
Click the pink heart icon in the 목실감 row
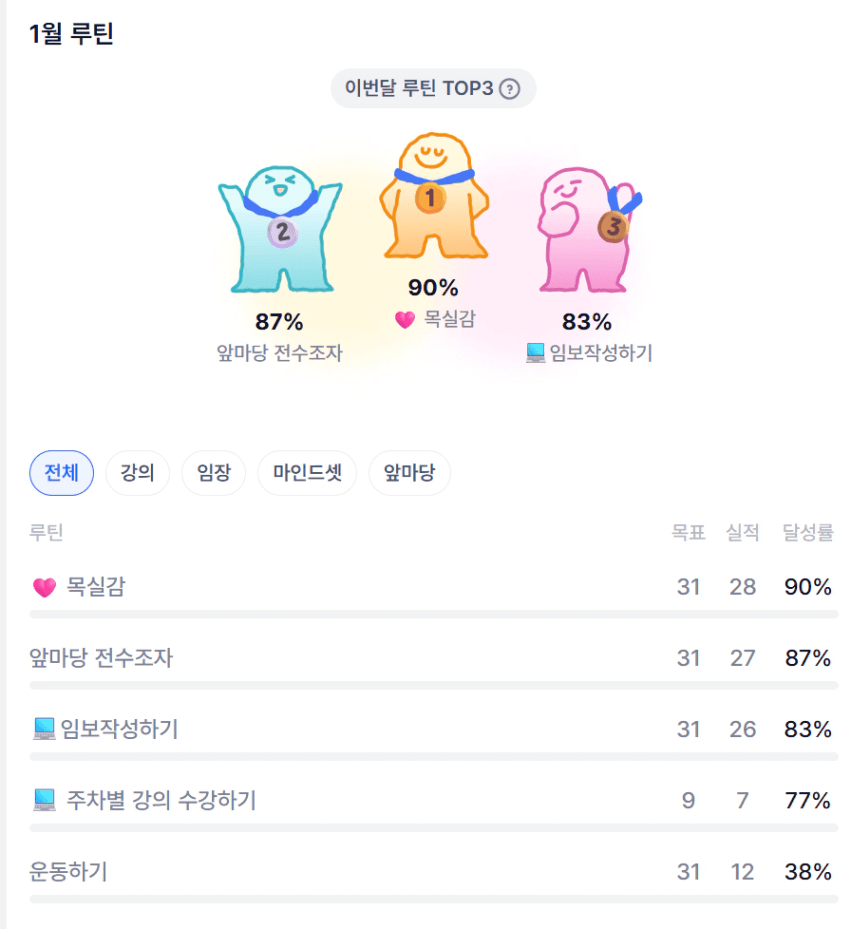44,588
